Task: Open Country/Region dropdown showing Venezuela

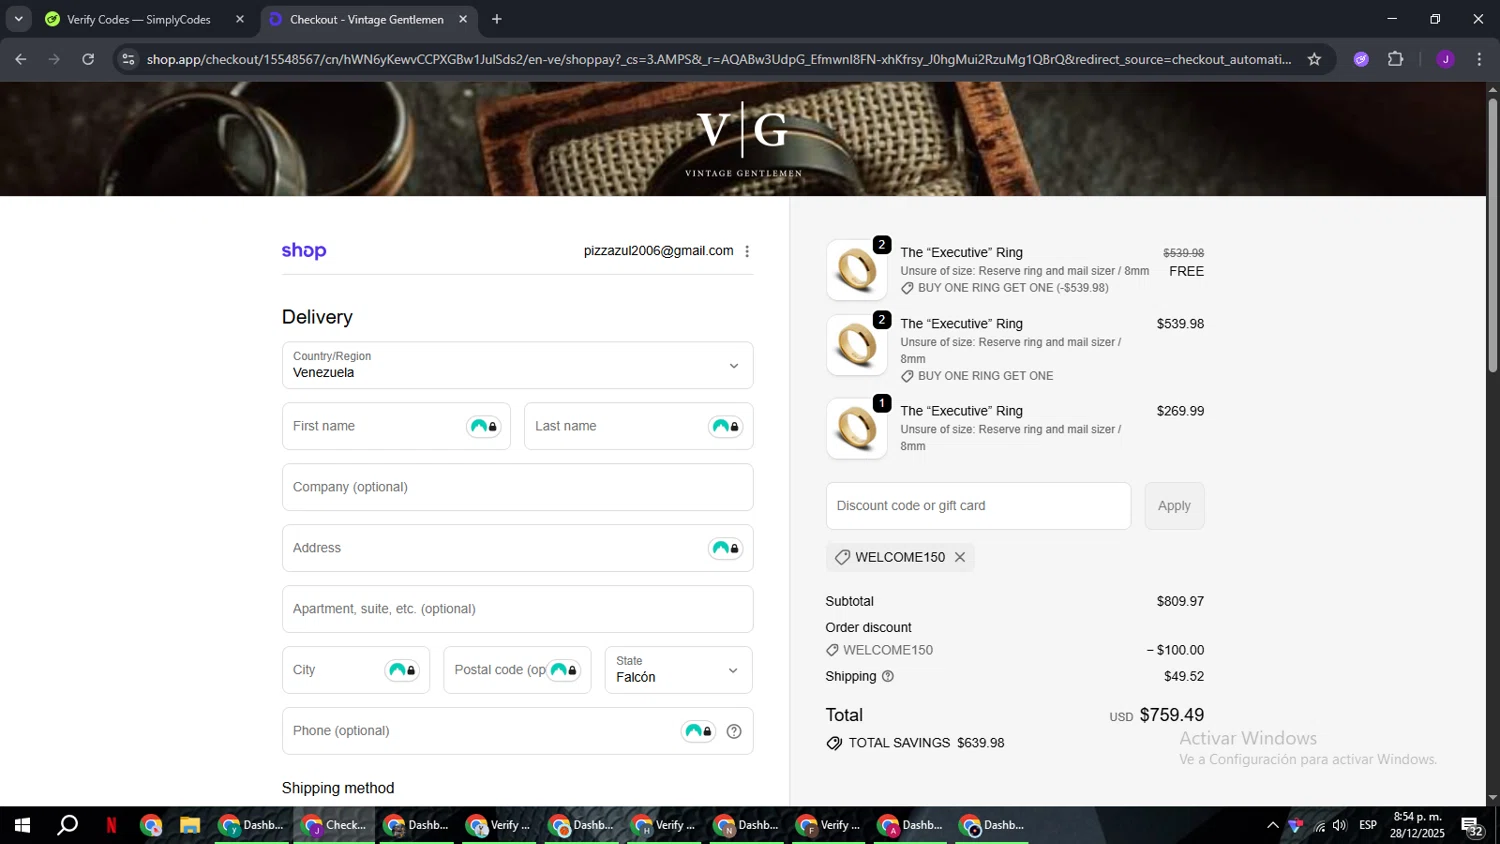Action: pos(517,365)
